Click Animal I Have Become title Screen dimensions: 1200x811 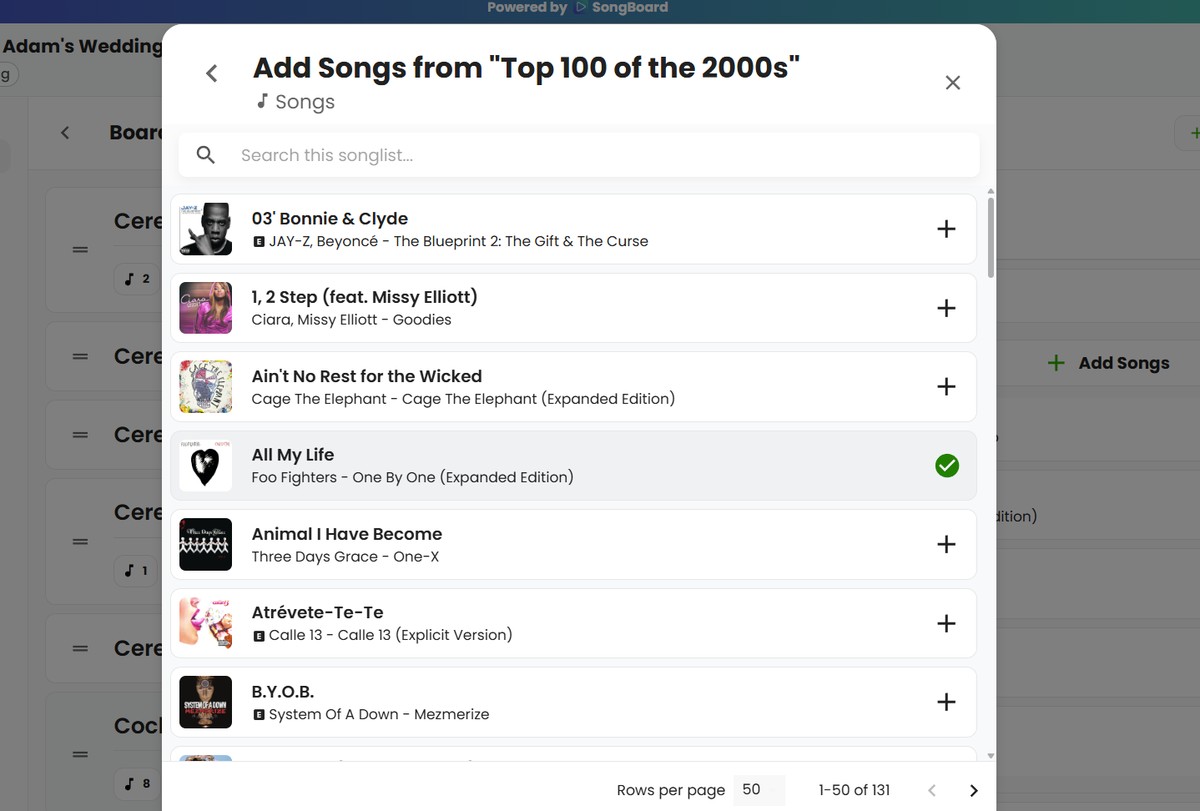(347, 534)
